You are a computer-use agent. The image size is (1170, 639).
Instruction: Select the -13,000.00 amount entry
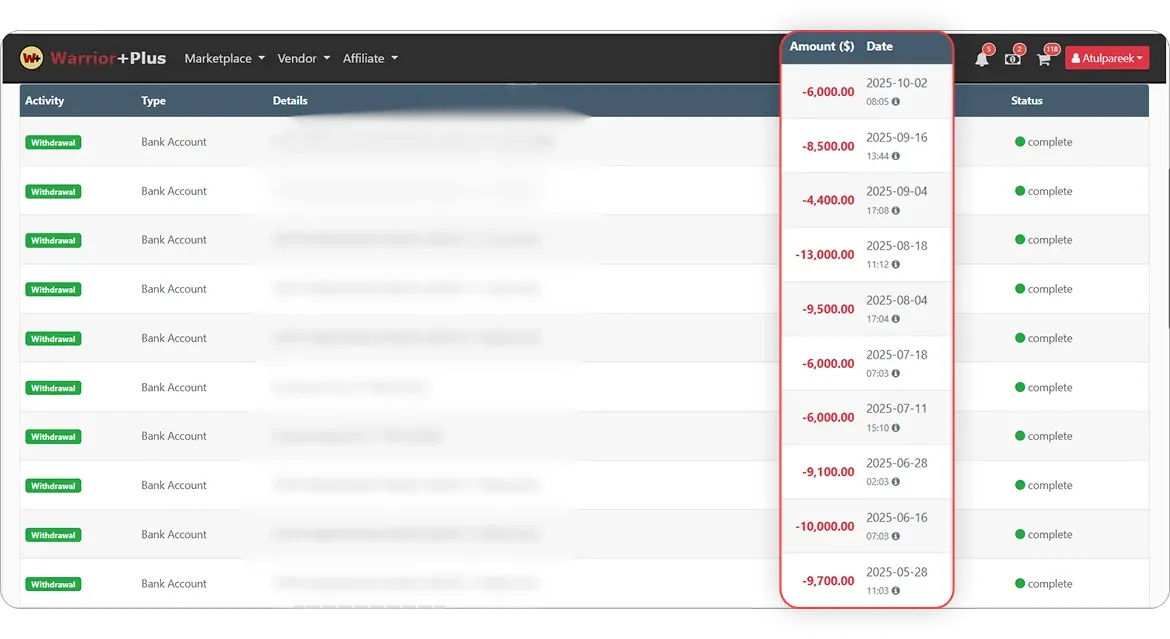tap(825, 255)
